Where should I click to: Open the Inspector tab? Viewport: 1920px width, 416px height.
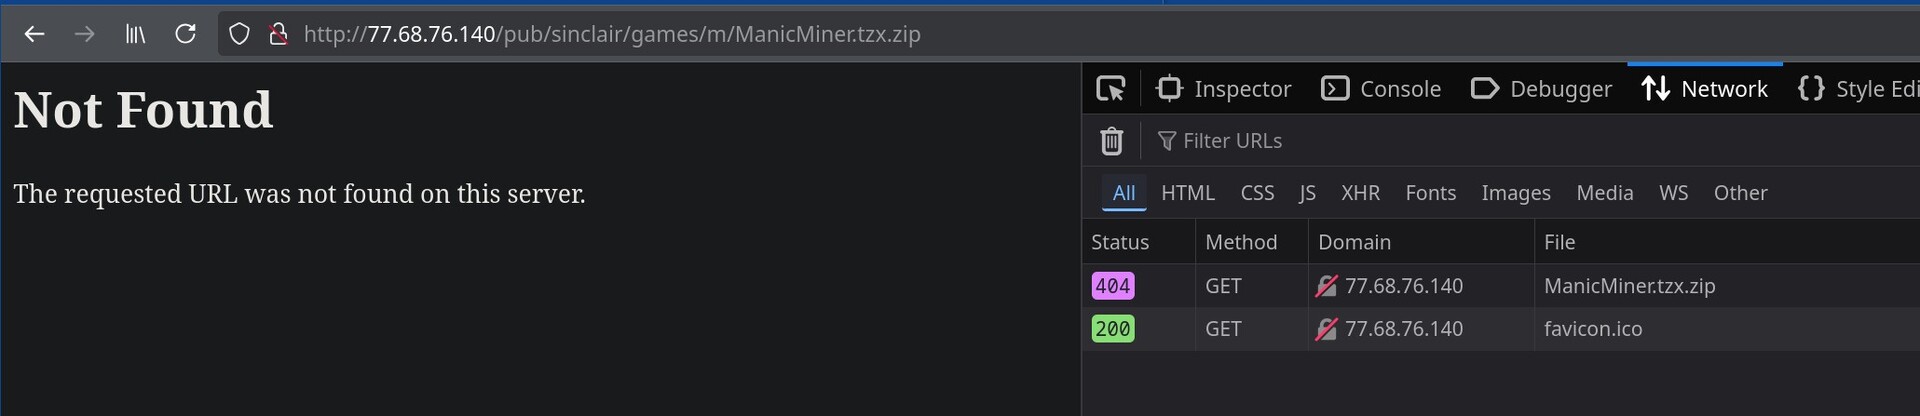point(1224,89)
